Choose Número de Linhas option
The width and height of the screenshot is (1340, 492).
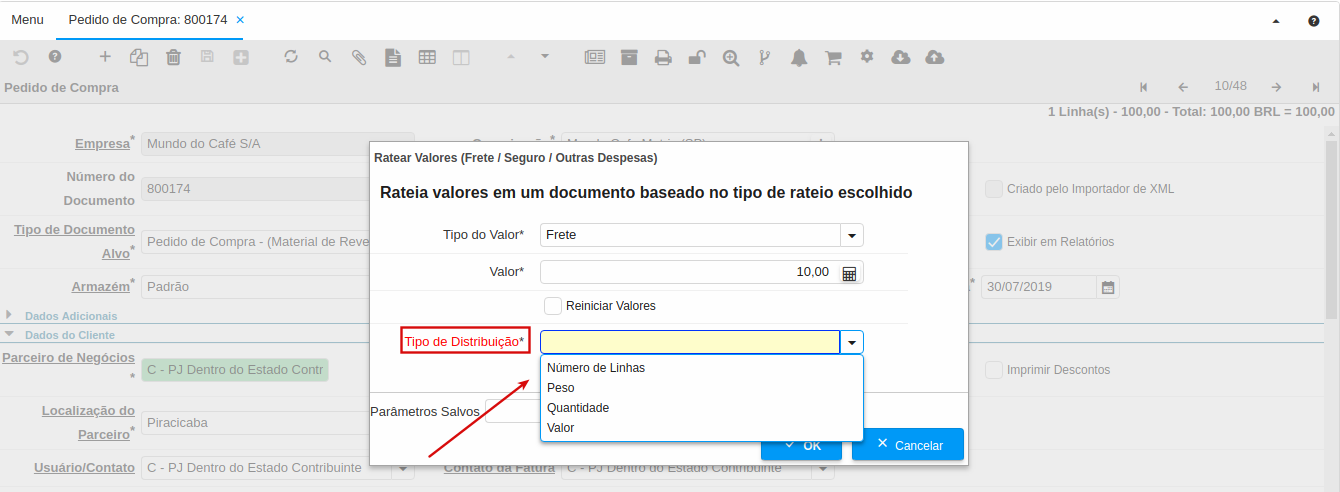point(596,368)
